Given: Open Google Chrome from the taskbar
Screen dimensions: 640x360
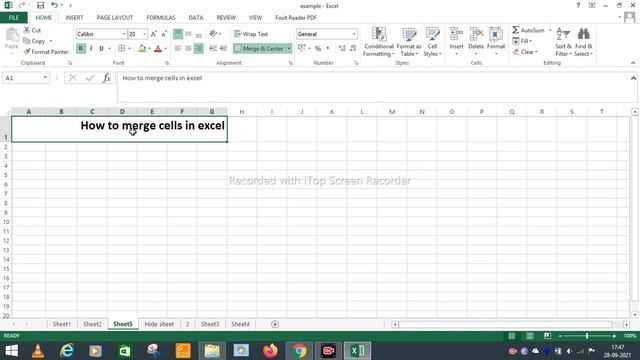Looking at the screenshot, I should coord(299,351).
